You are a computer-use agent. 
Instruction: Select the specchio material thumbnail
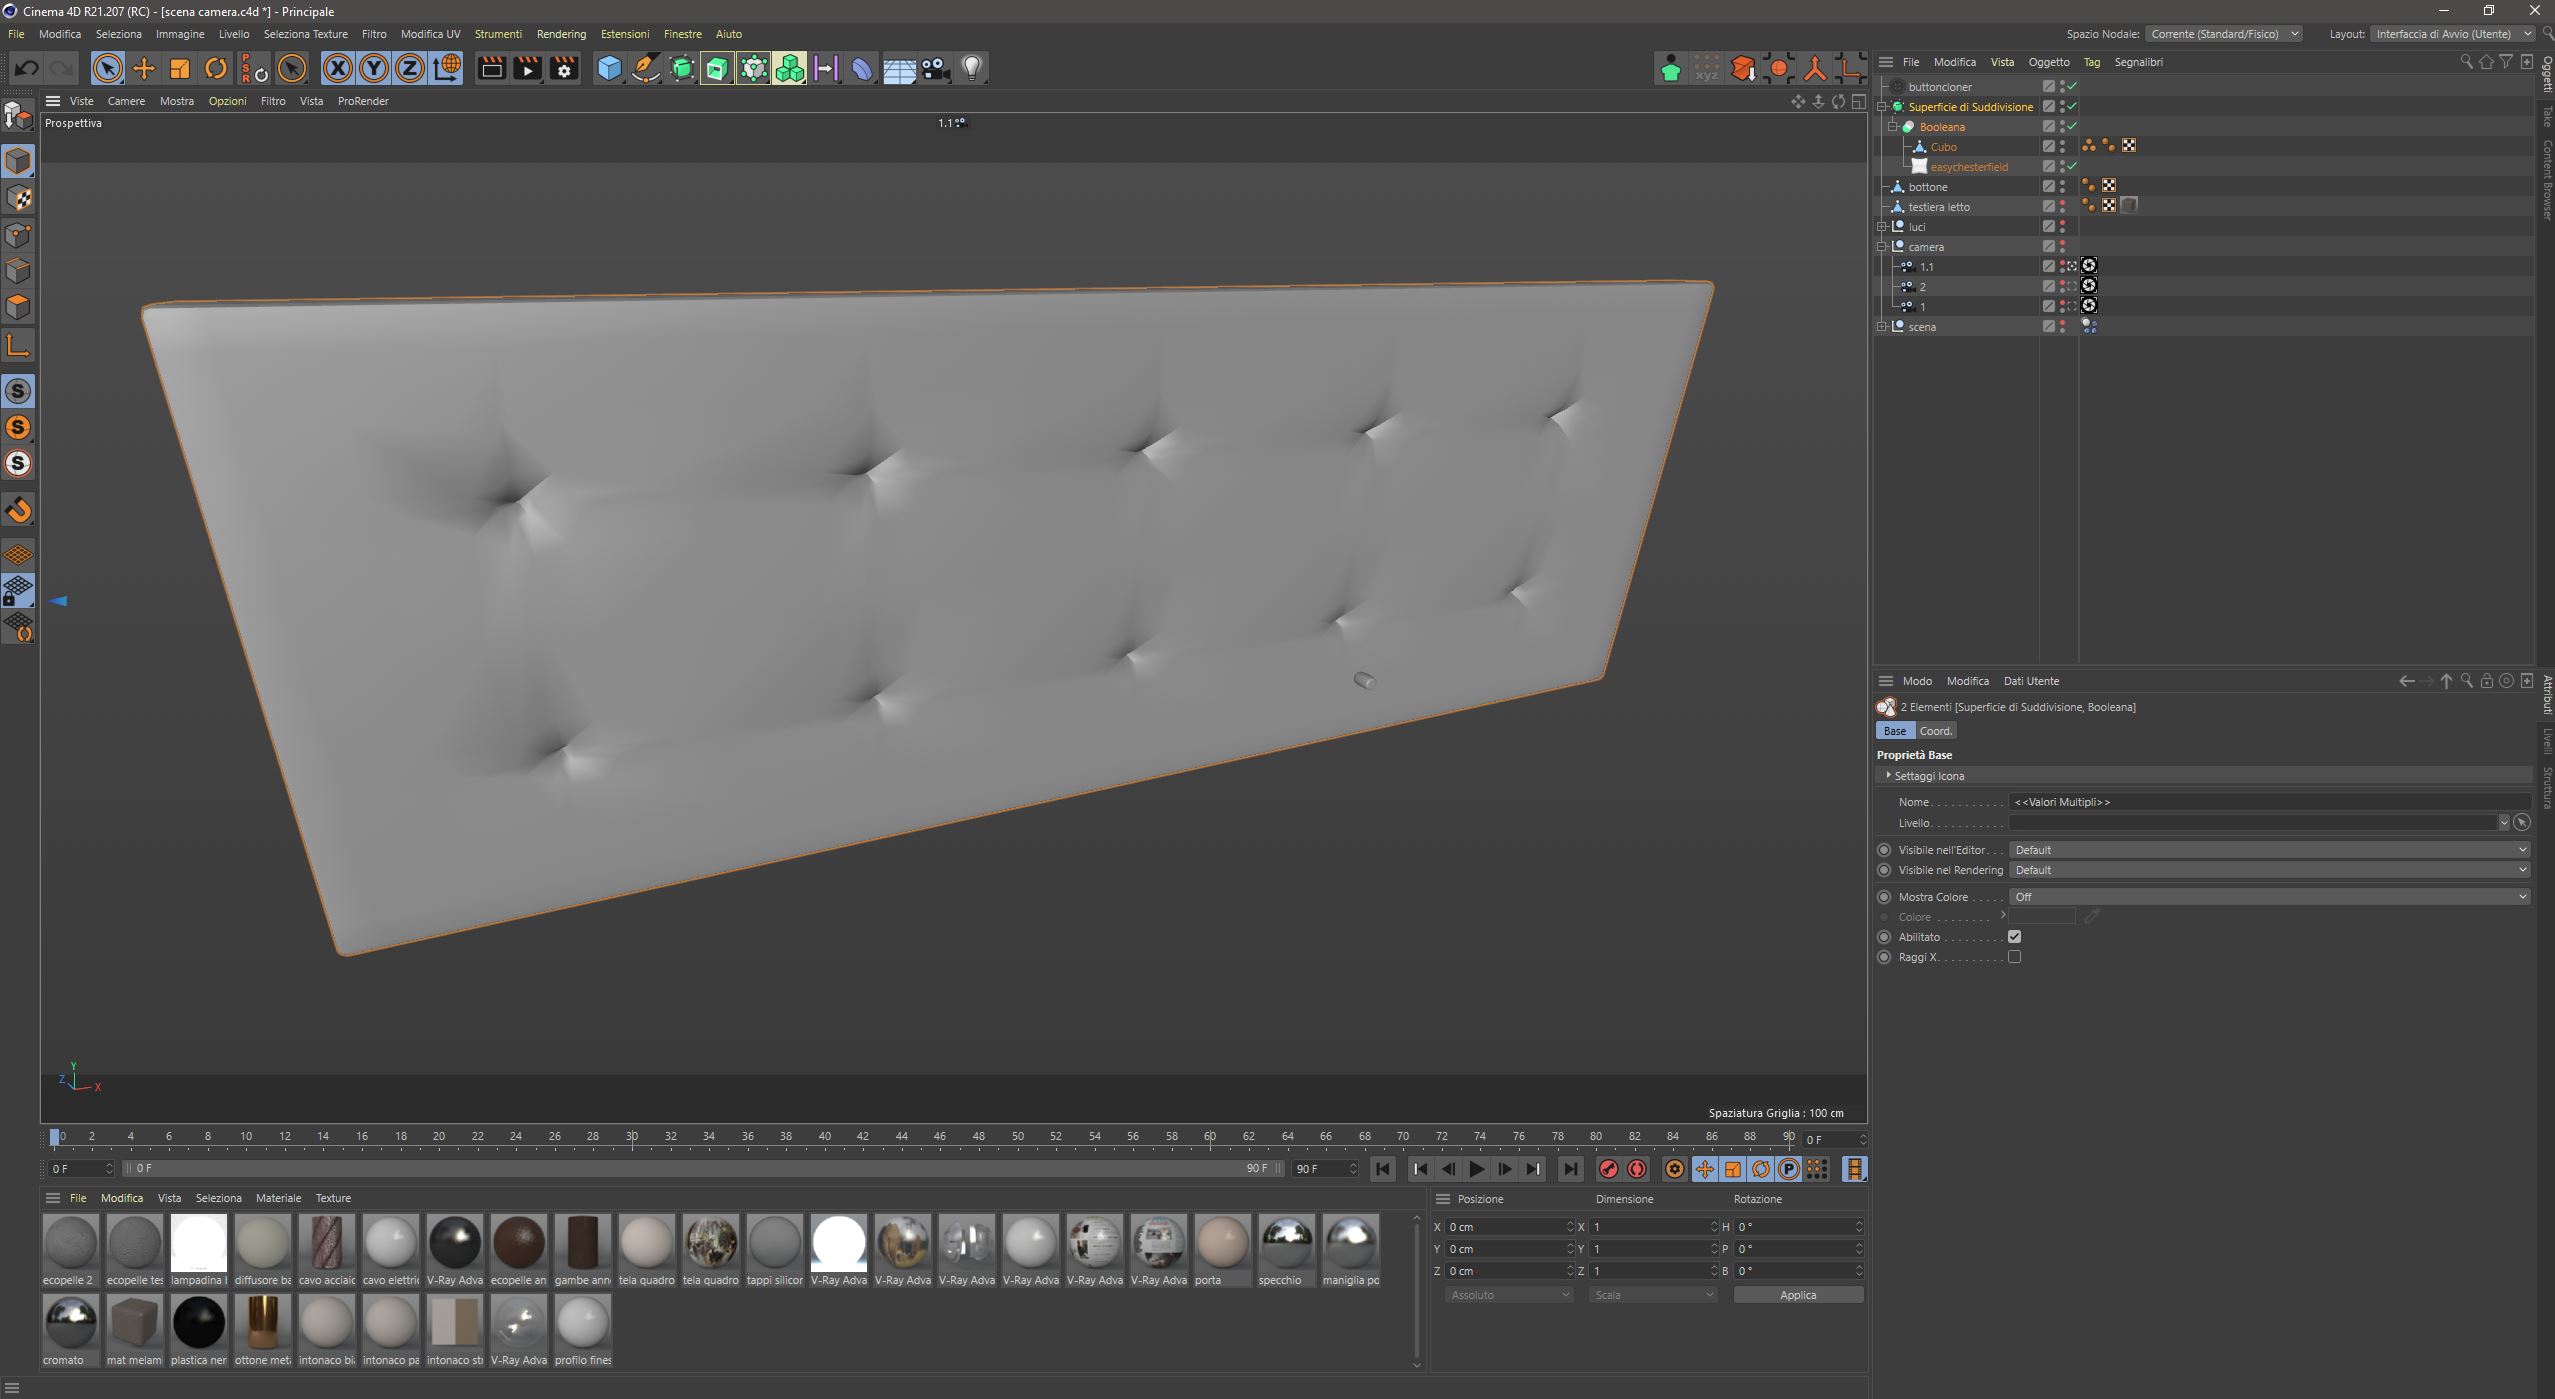(1286, 1242)
